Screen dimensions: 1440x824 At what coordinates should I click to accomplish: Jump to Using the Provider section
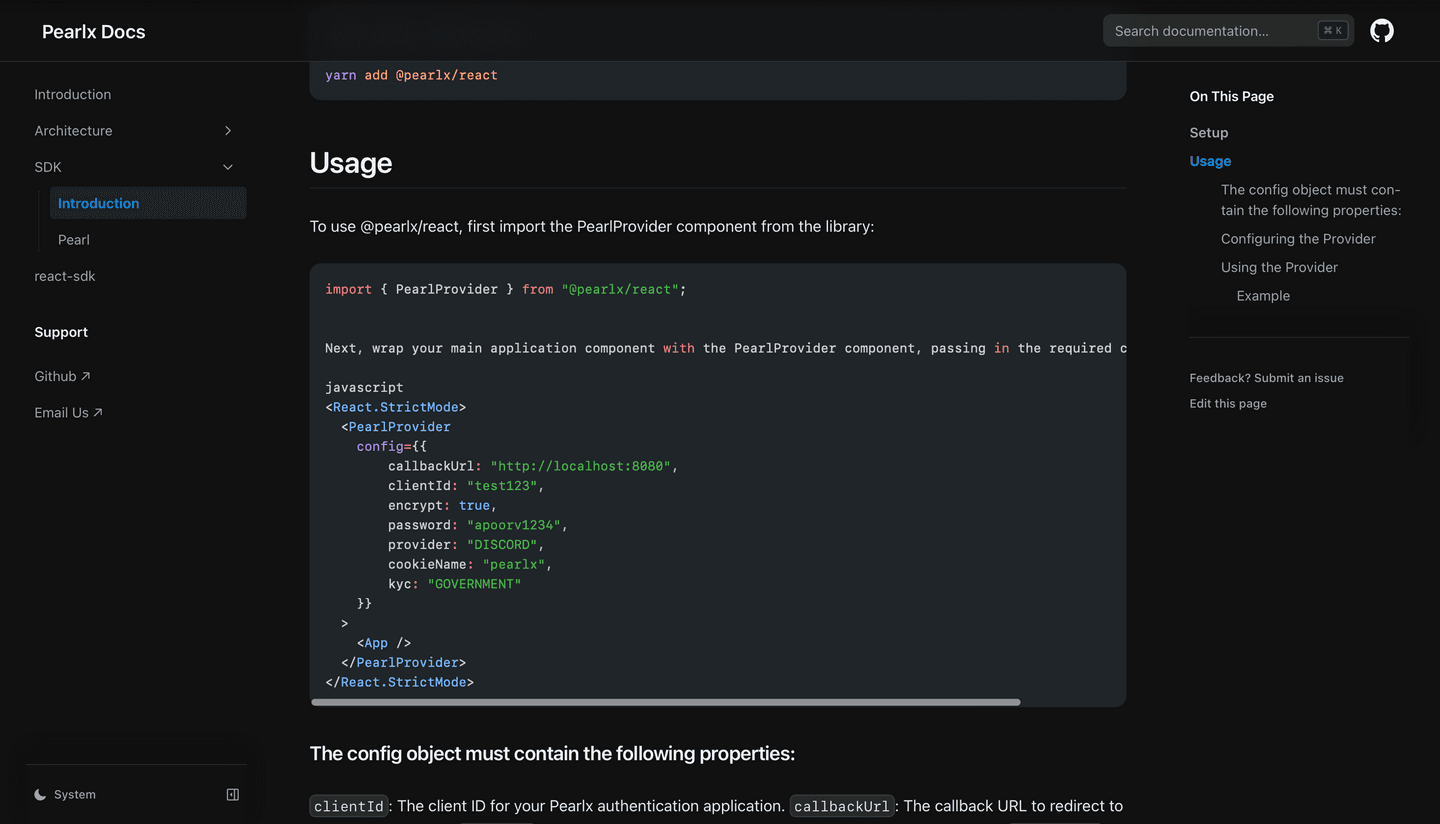click(x=1279, y=267)
